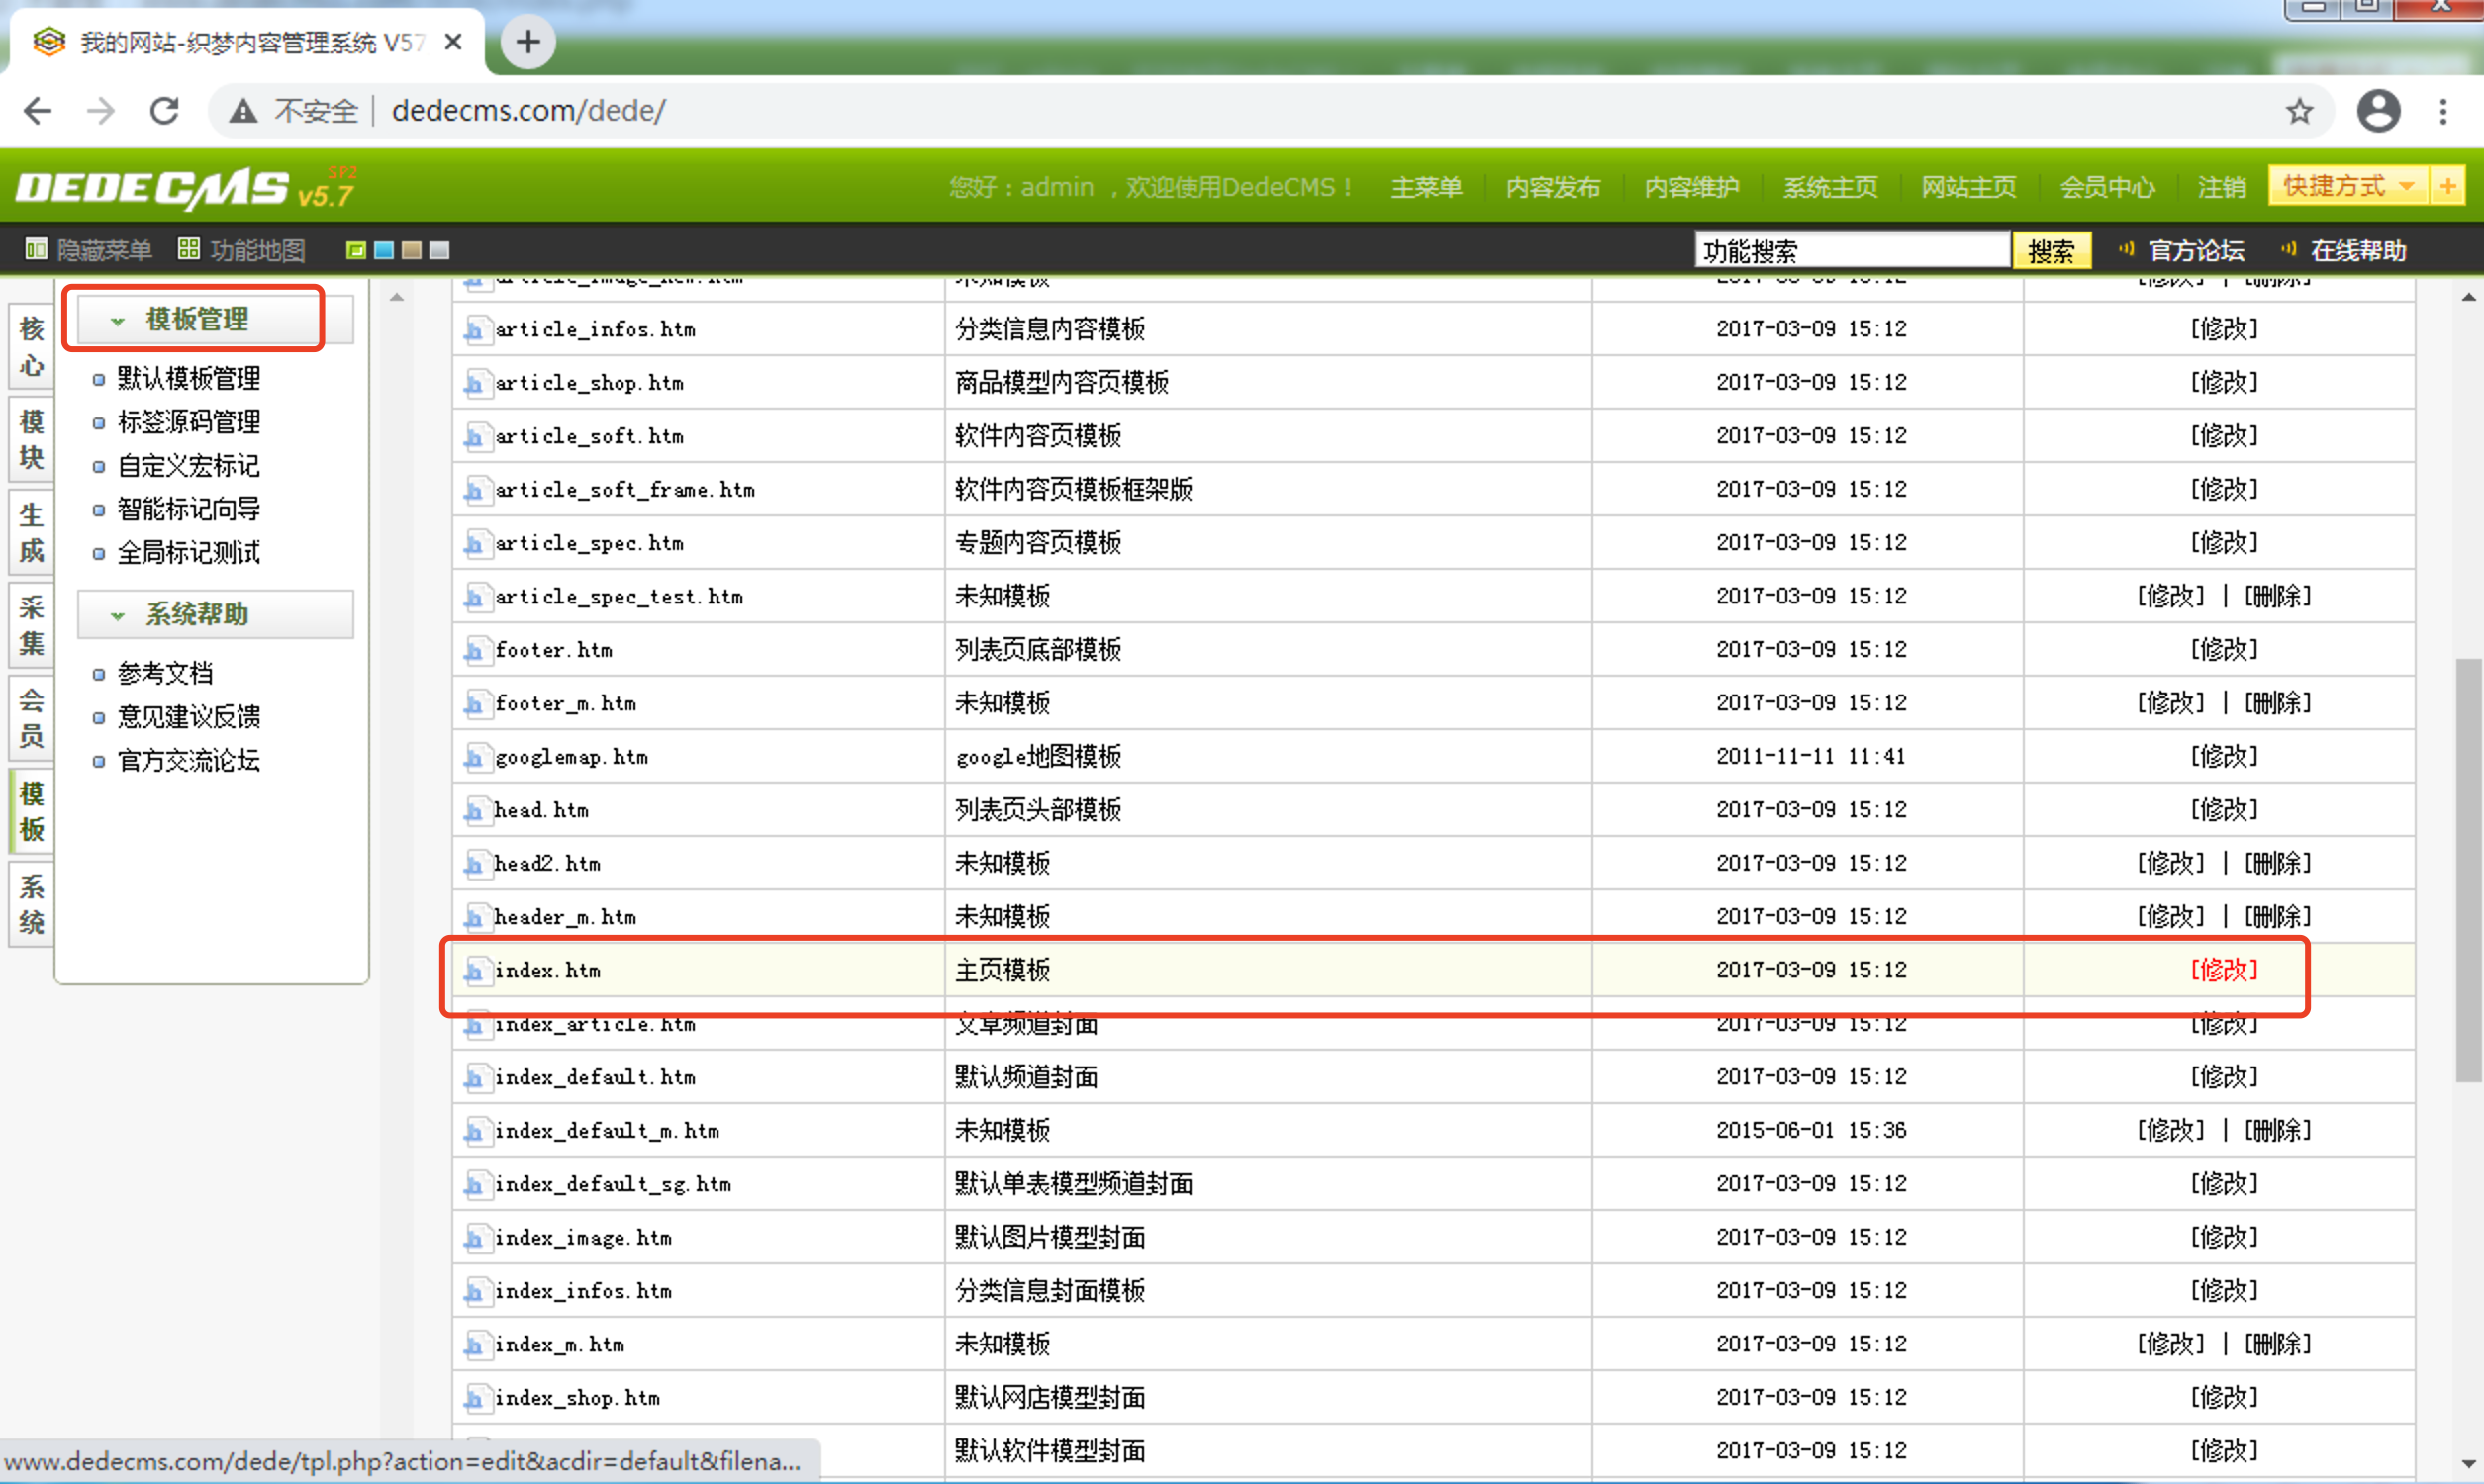This screenshot has height=1484, width=2484.
Task: Click the browser profile avatar icon
Action: 2379,111
